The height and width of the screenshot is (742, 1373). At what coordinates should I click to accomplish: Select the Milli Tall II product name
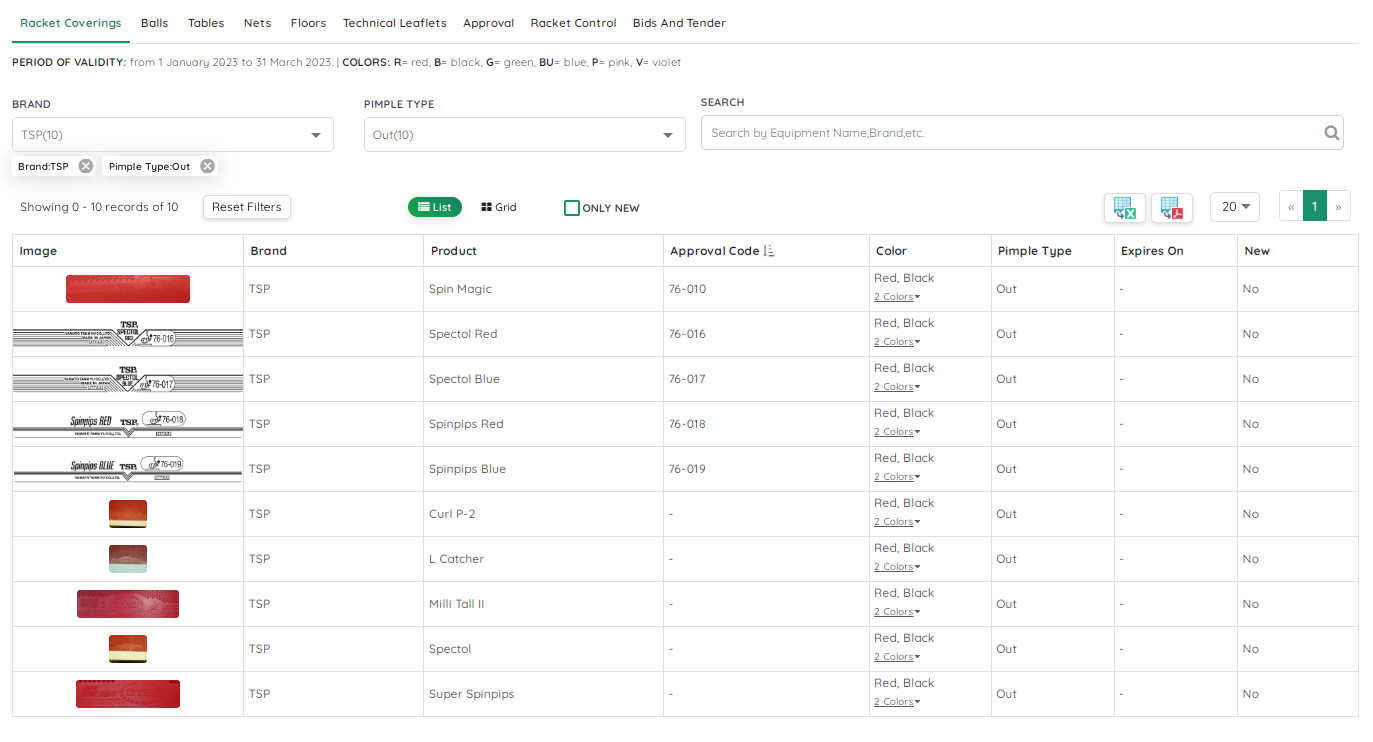[x=457, y=604]
